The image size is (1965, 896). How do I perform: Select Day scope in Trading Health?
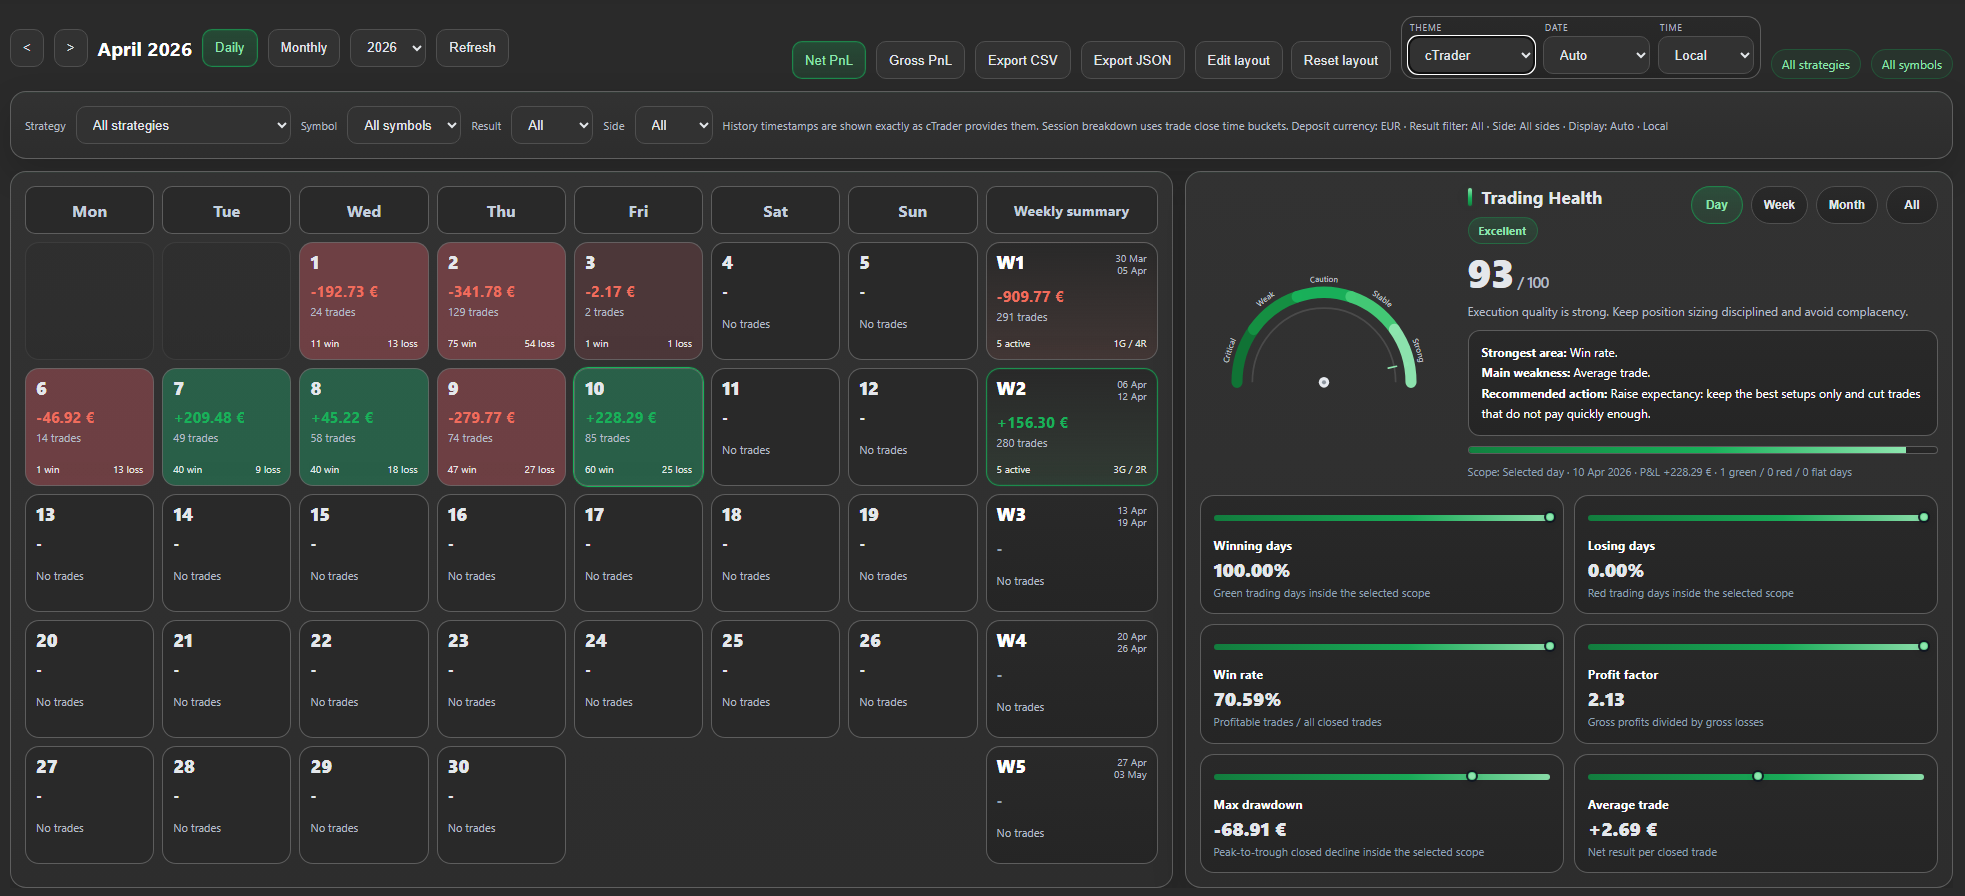(1717, 205)
